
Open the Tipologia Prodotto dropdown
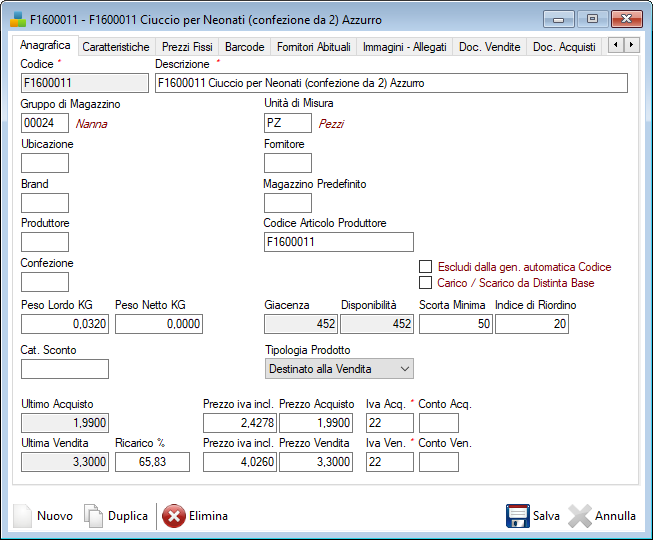point(338,369)
